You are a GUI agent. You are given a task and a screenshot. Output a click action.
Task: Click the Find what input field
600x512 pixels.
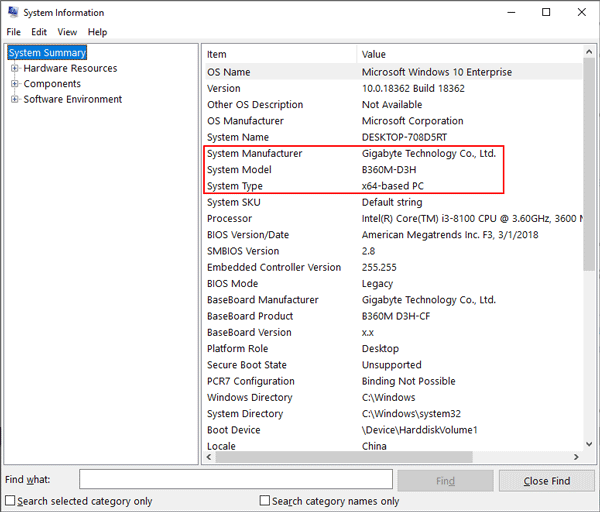click(x=236, y=479)
